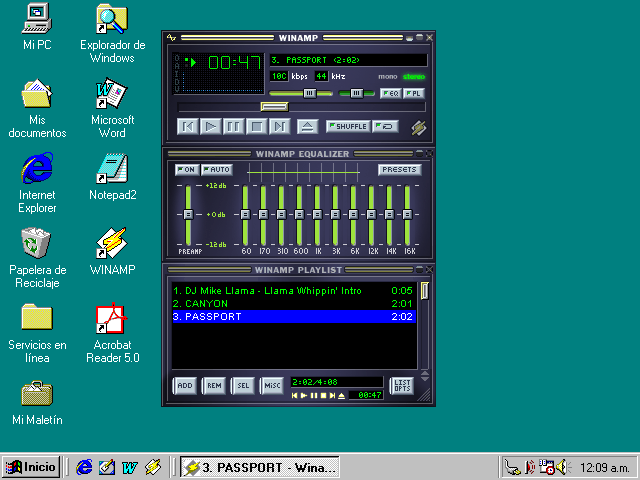
Task: Click mini eject button in playlist footer
Action: 342,396
